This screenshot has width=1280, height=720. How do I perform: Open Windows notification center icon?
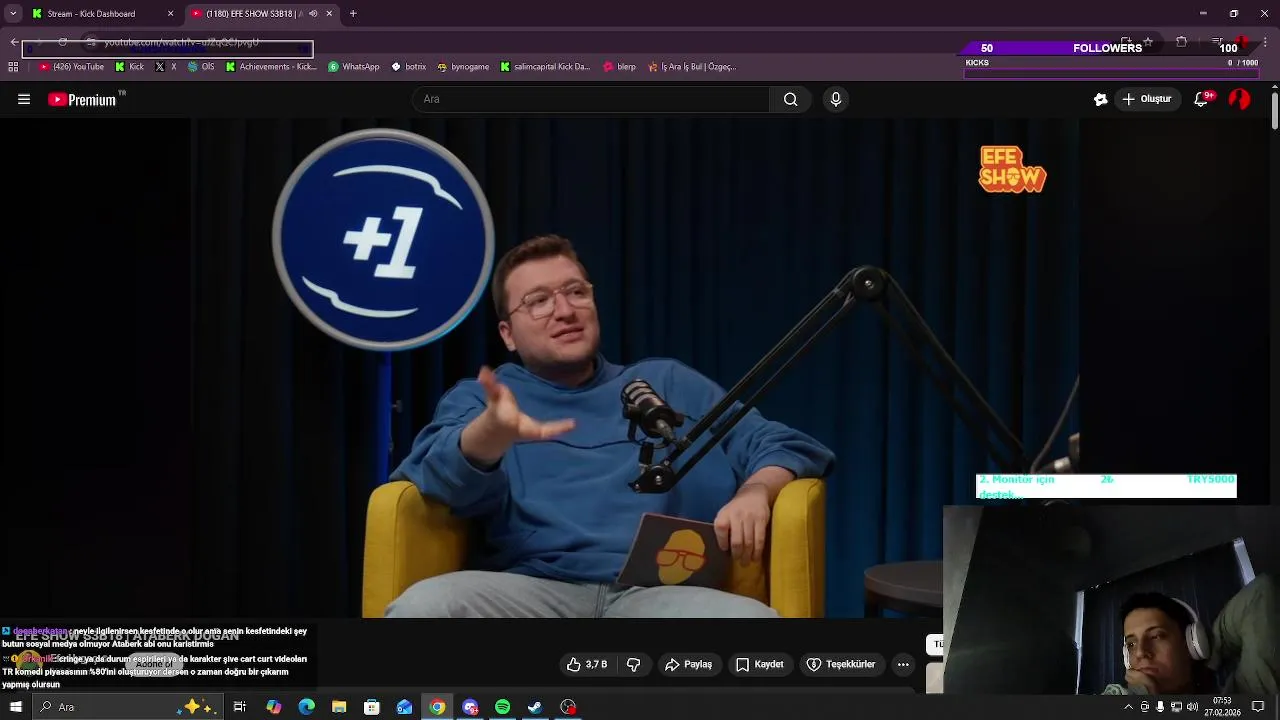(1258, 707)
